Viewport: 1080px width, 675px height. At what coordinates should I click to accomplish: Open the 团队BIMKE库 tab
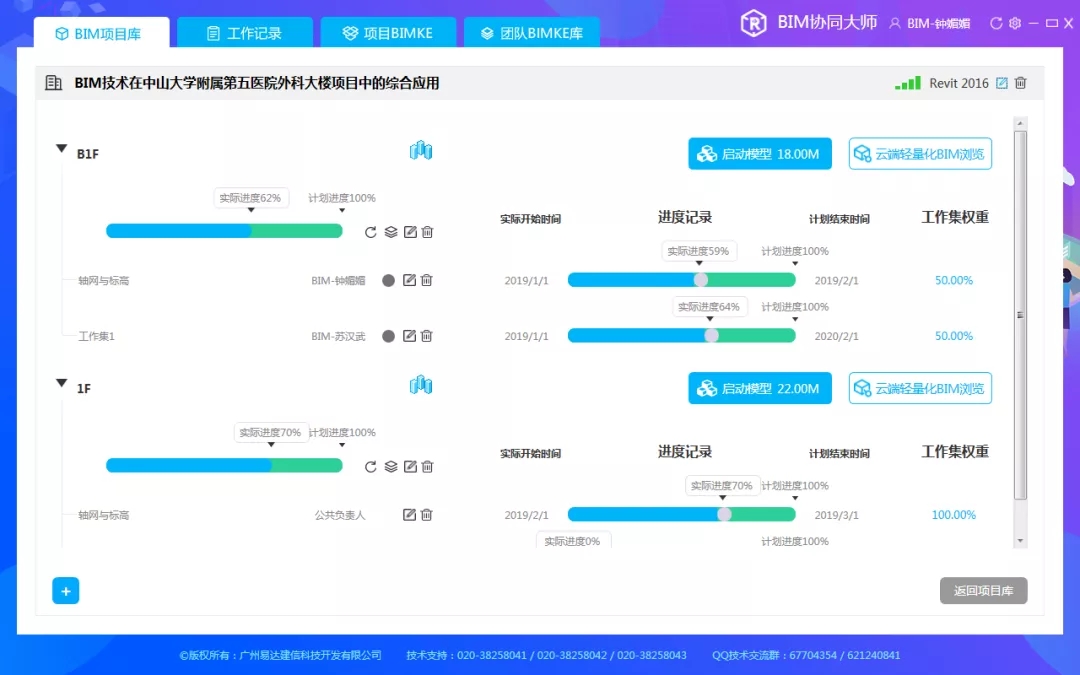tap(531, 33)
